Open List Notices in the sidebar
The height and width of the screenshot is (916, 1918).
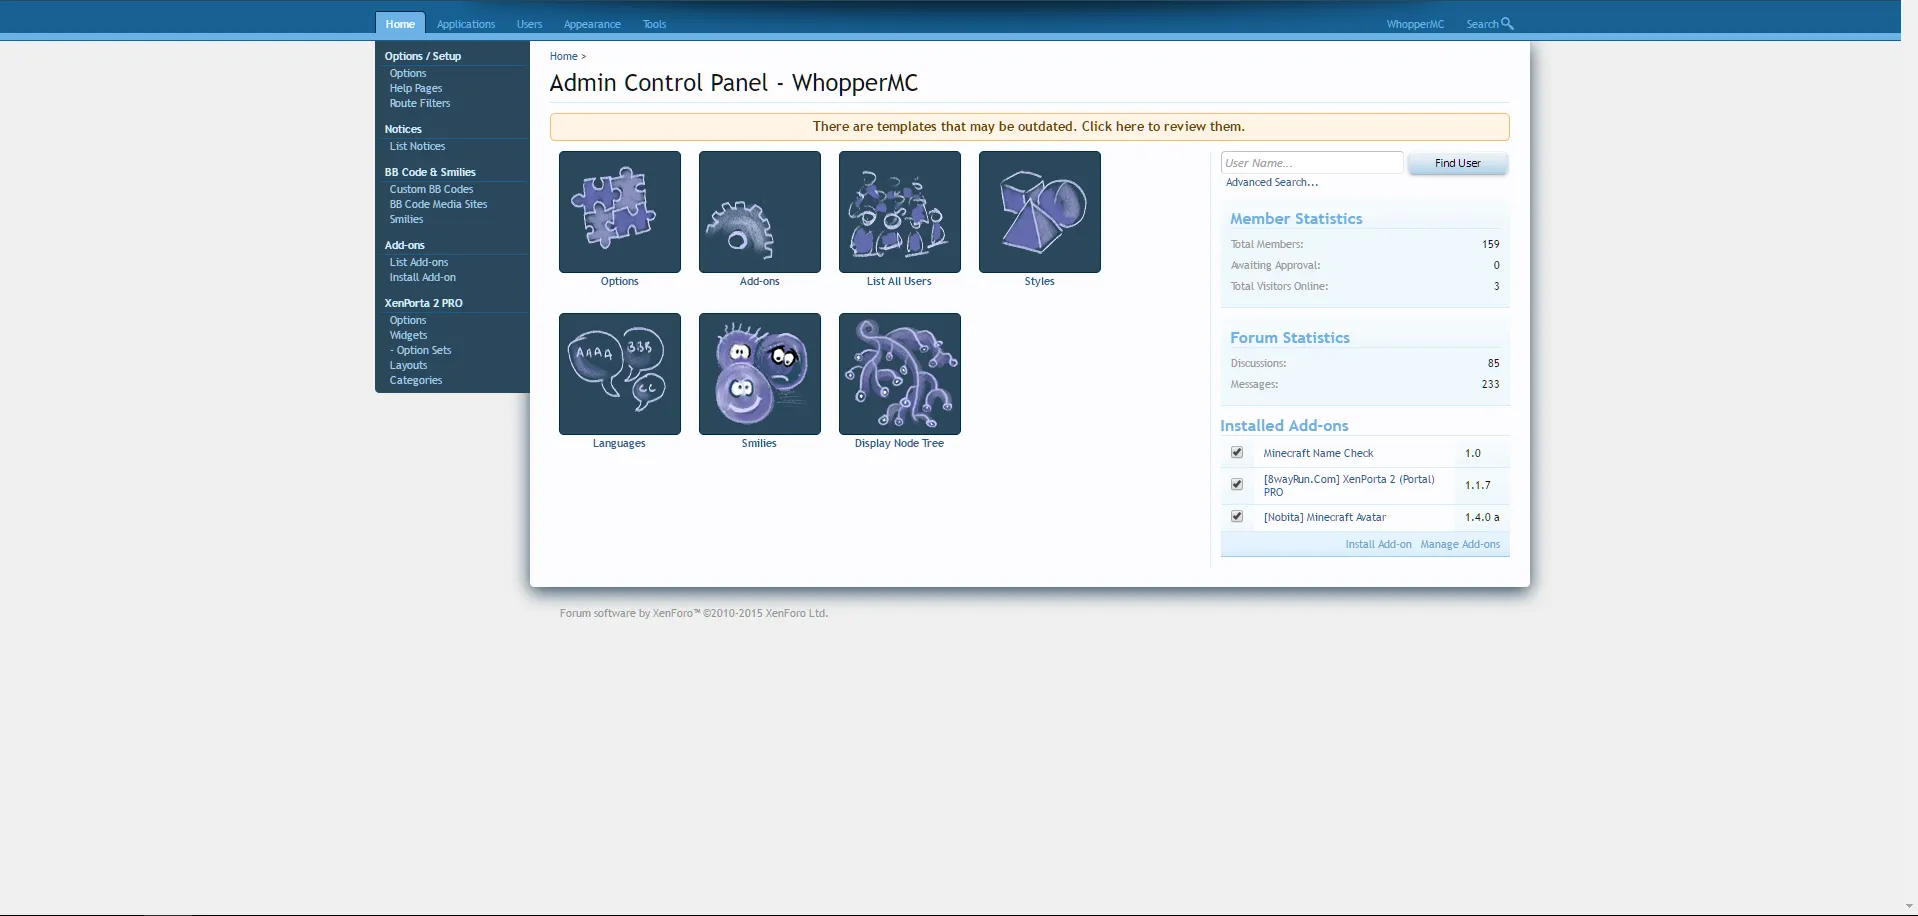tap(417, 147)
